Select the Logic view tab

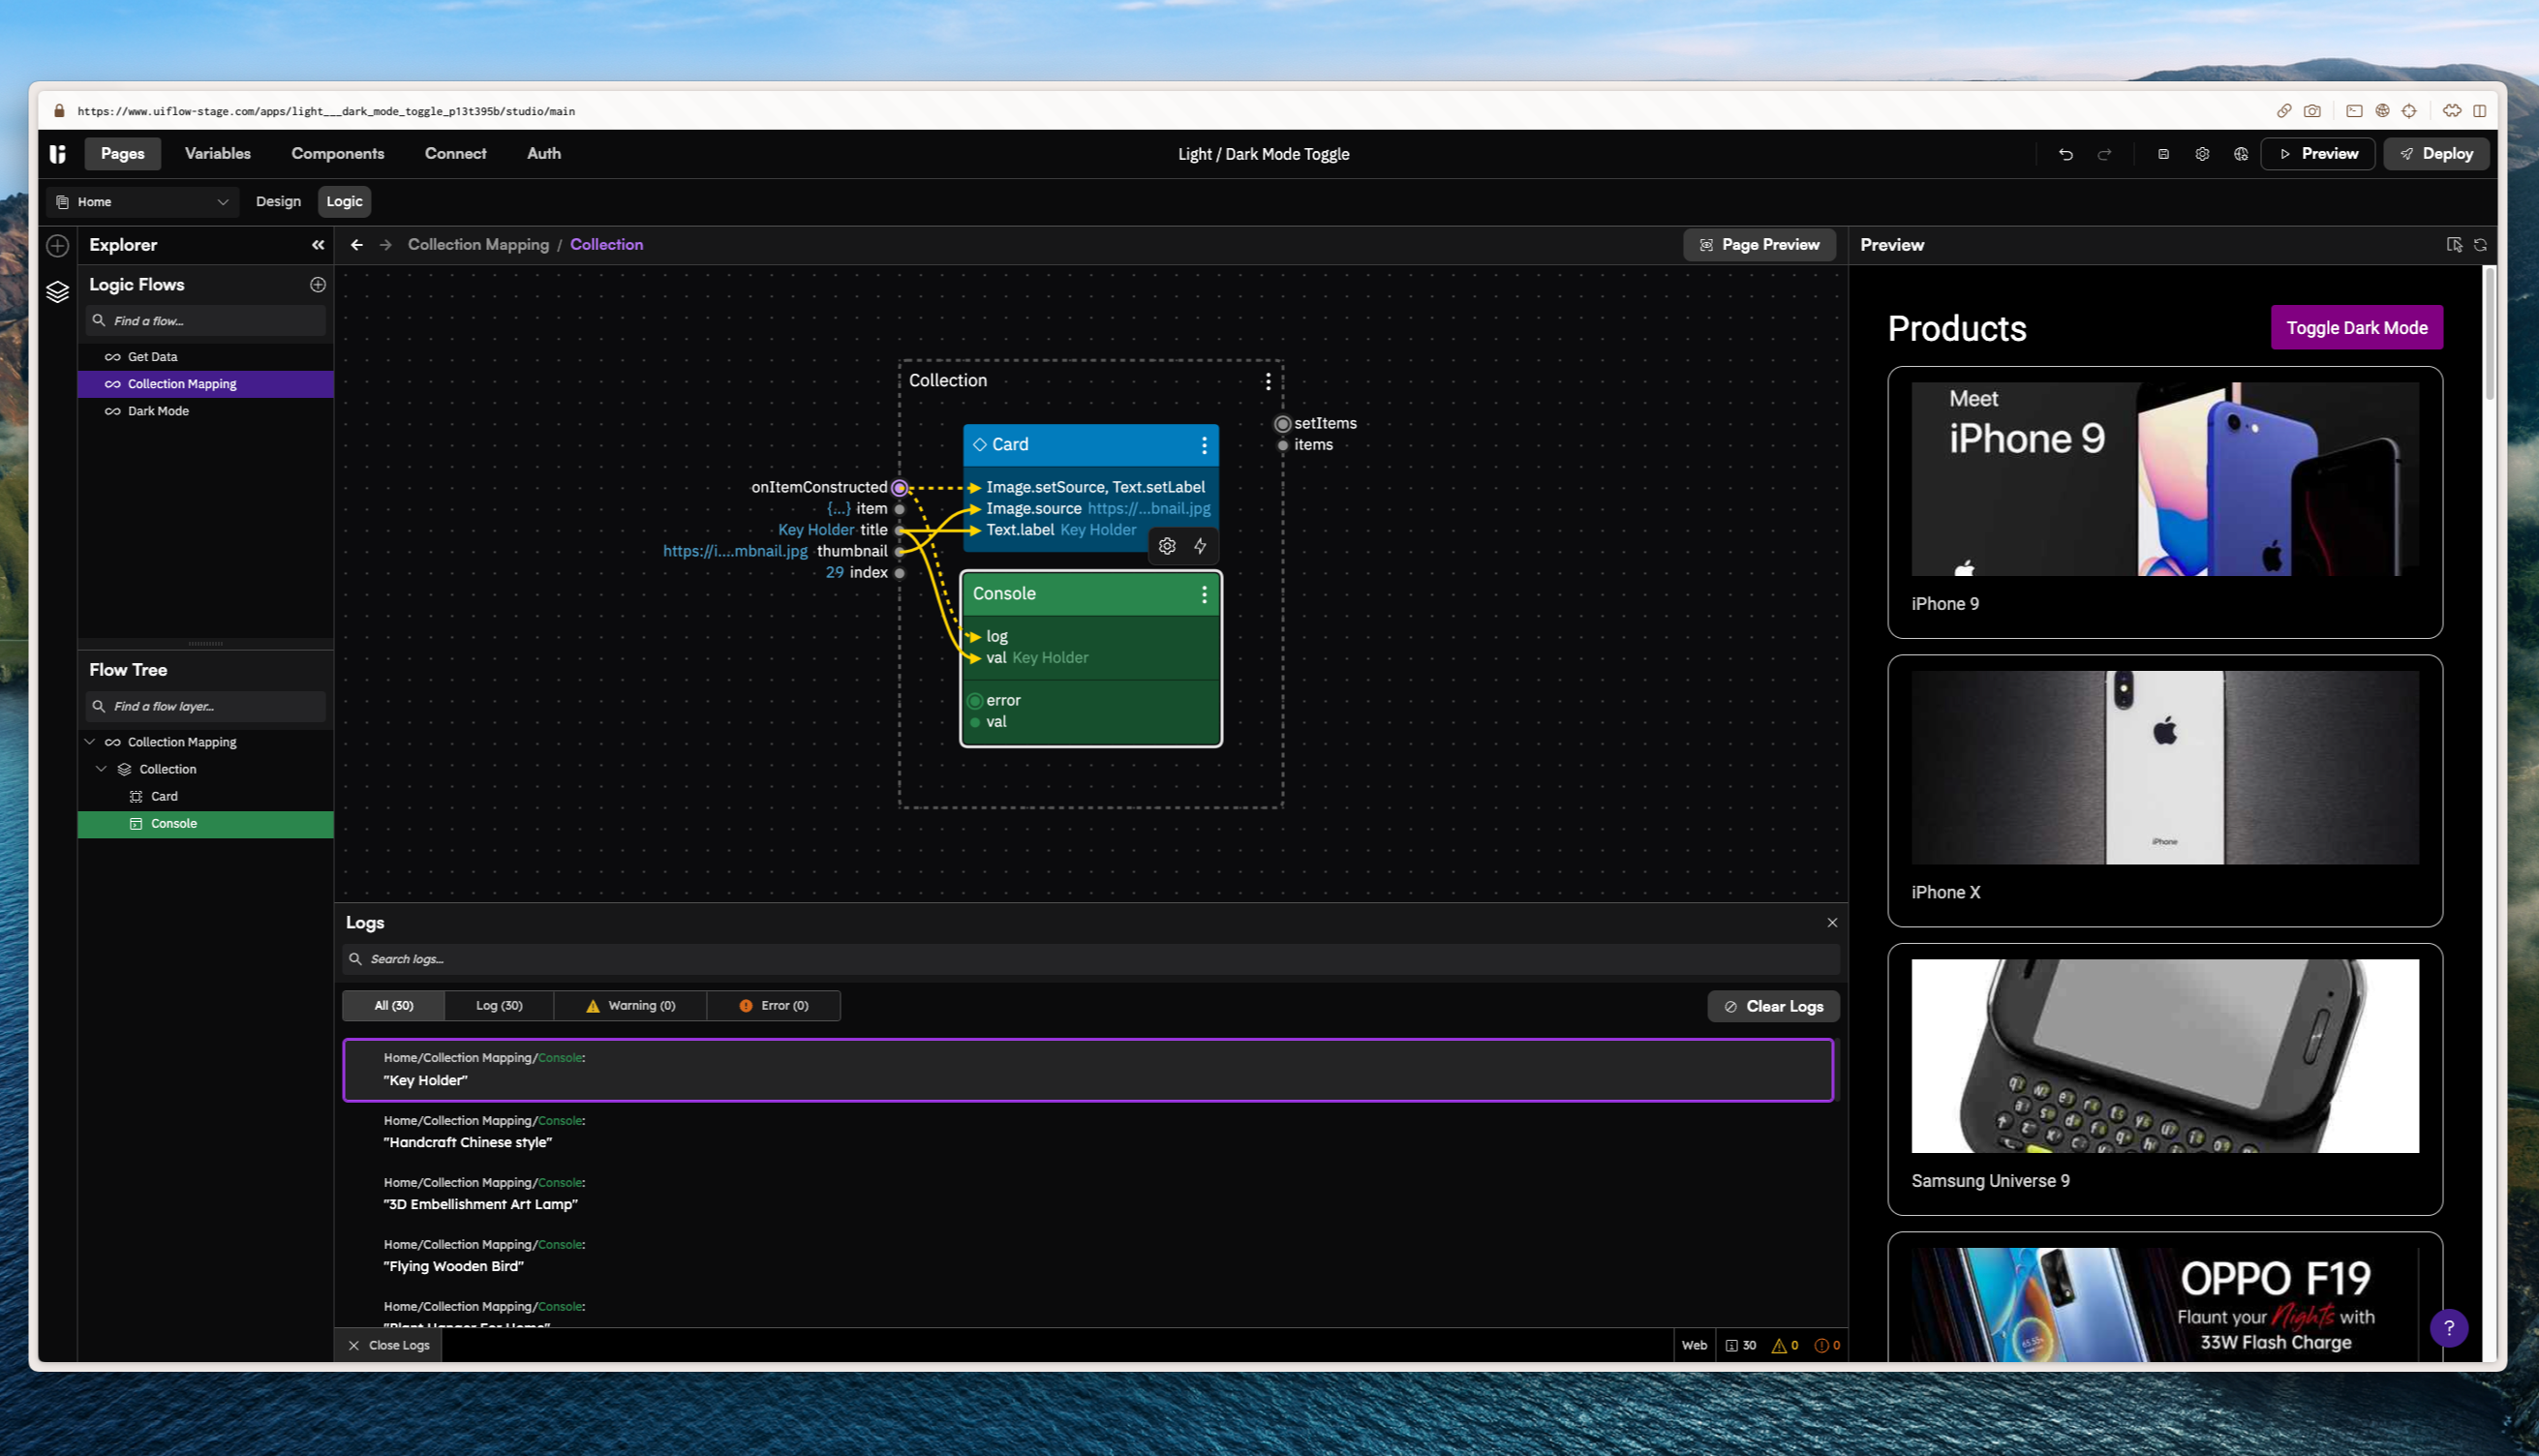point(344,202)
